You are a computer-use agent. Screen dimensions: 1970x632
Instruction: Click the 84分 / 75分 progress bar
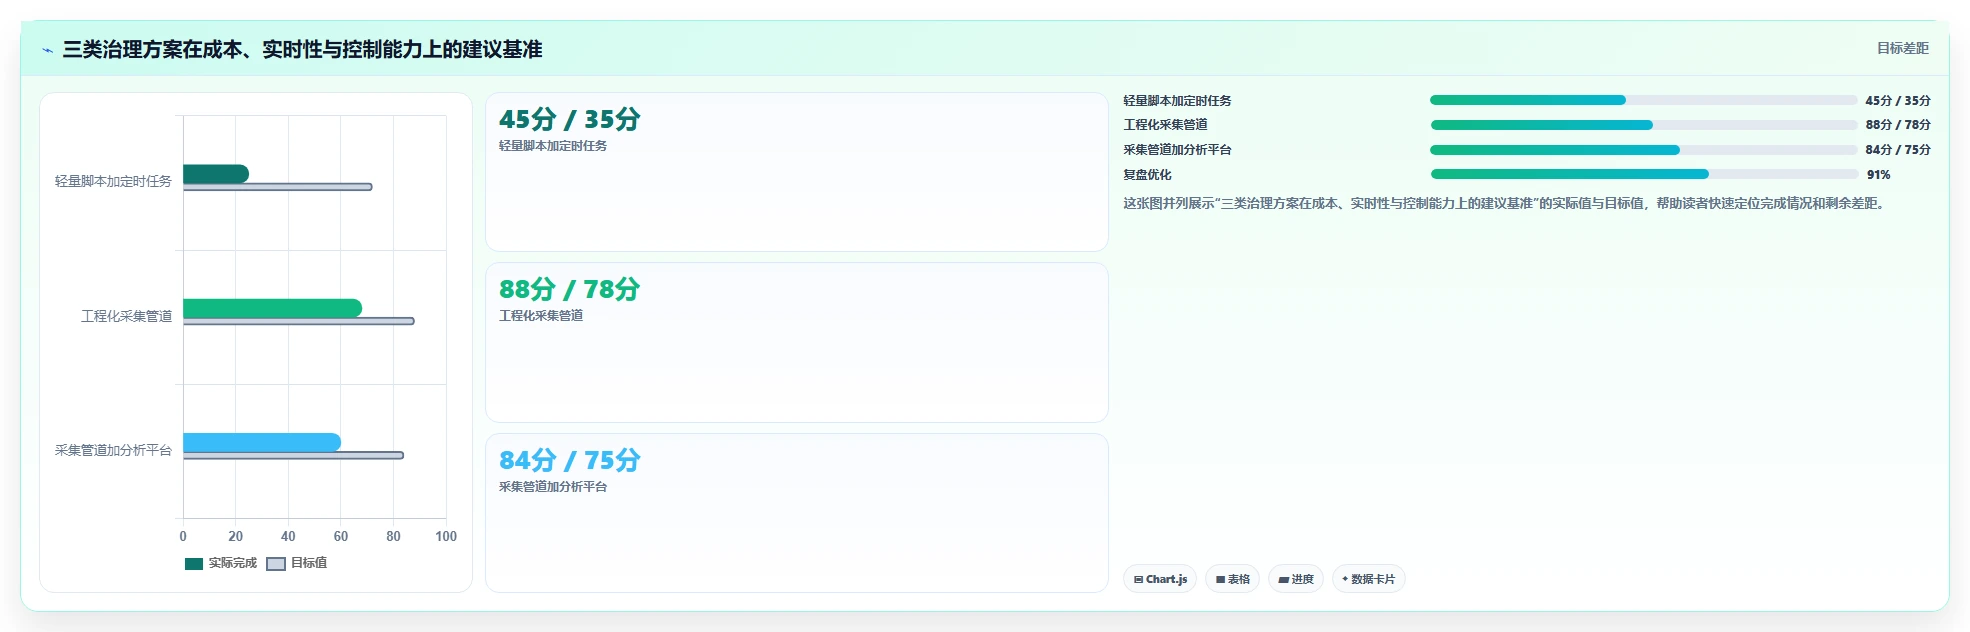[x=1643, y=150]
